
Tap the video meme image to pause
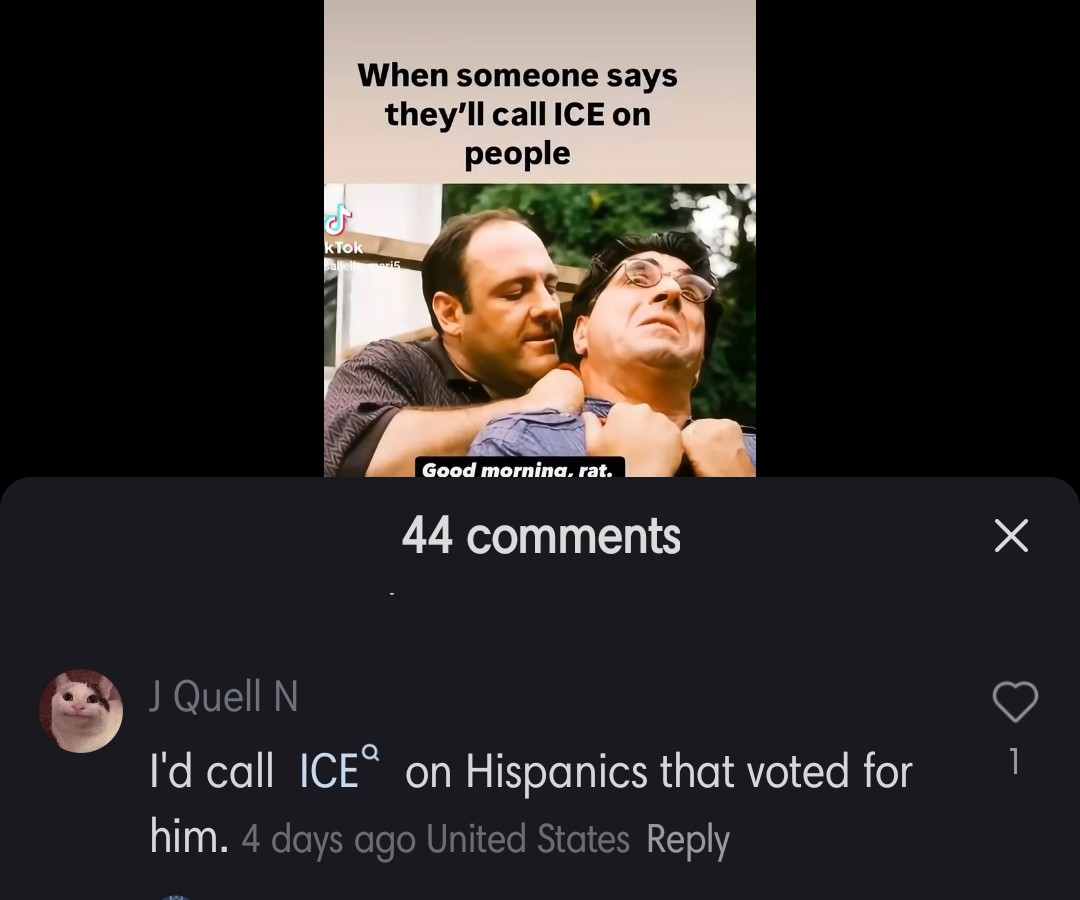[540, 330]
